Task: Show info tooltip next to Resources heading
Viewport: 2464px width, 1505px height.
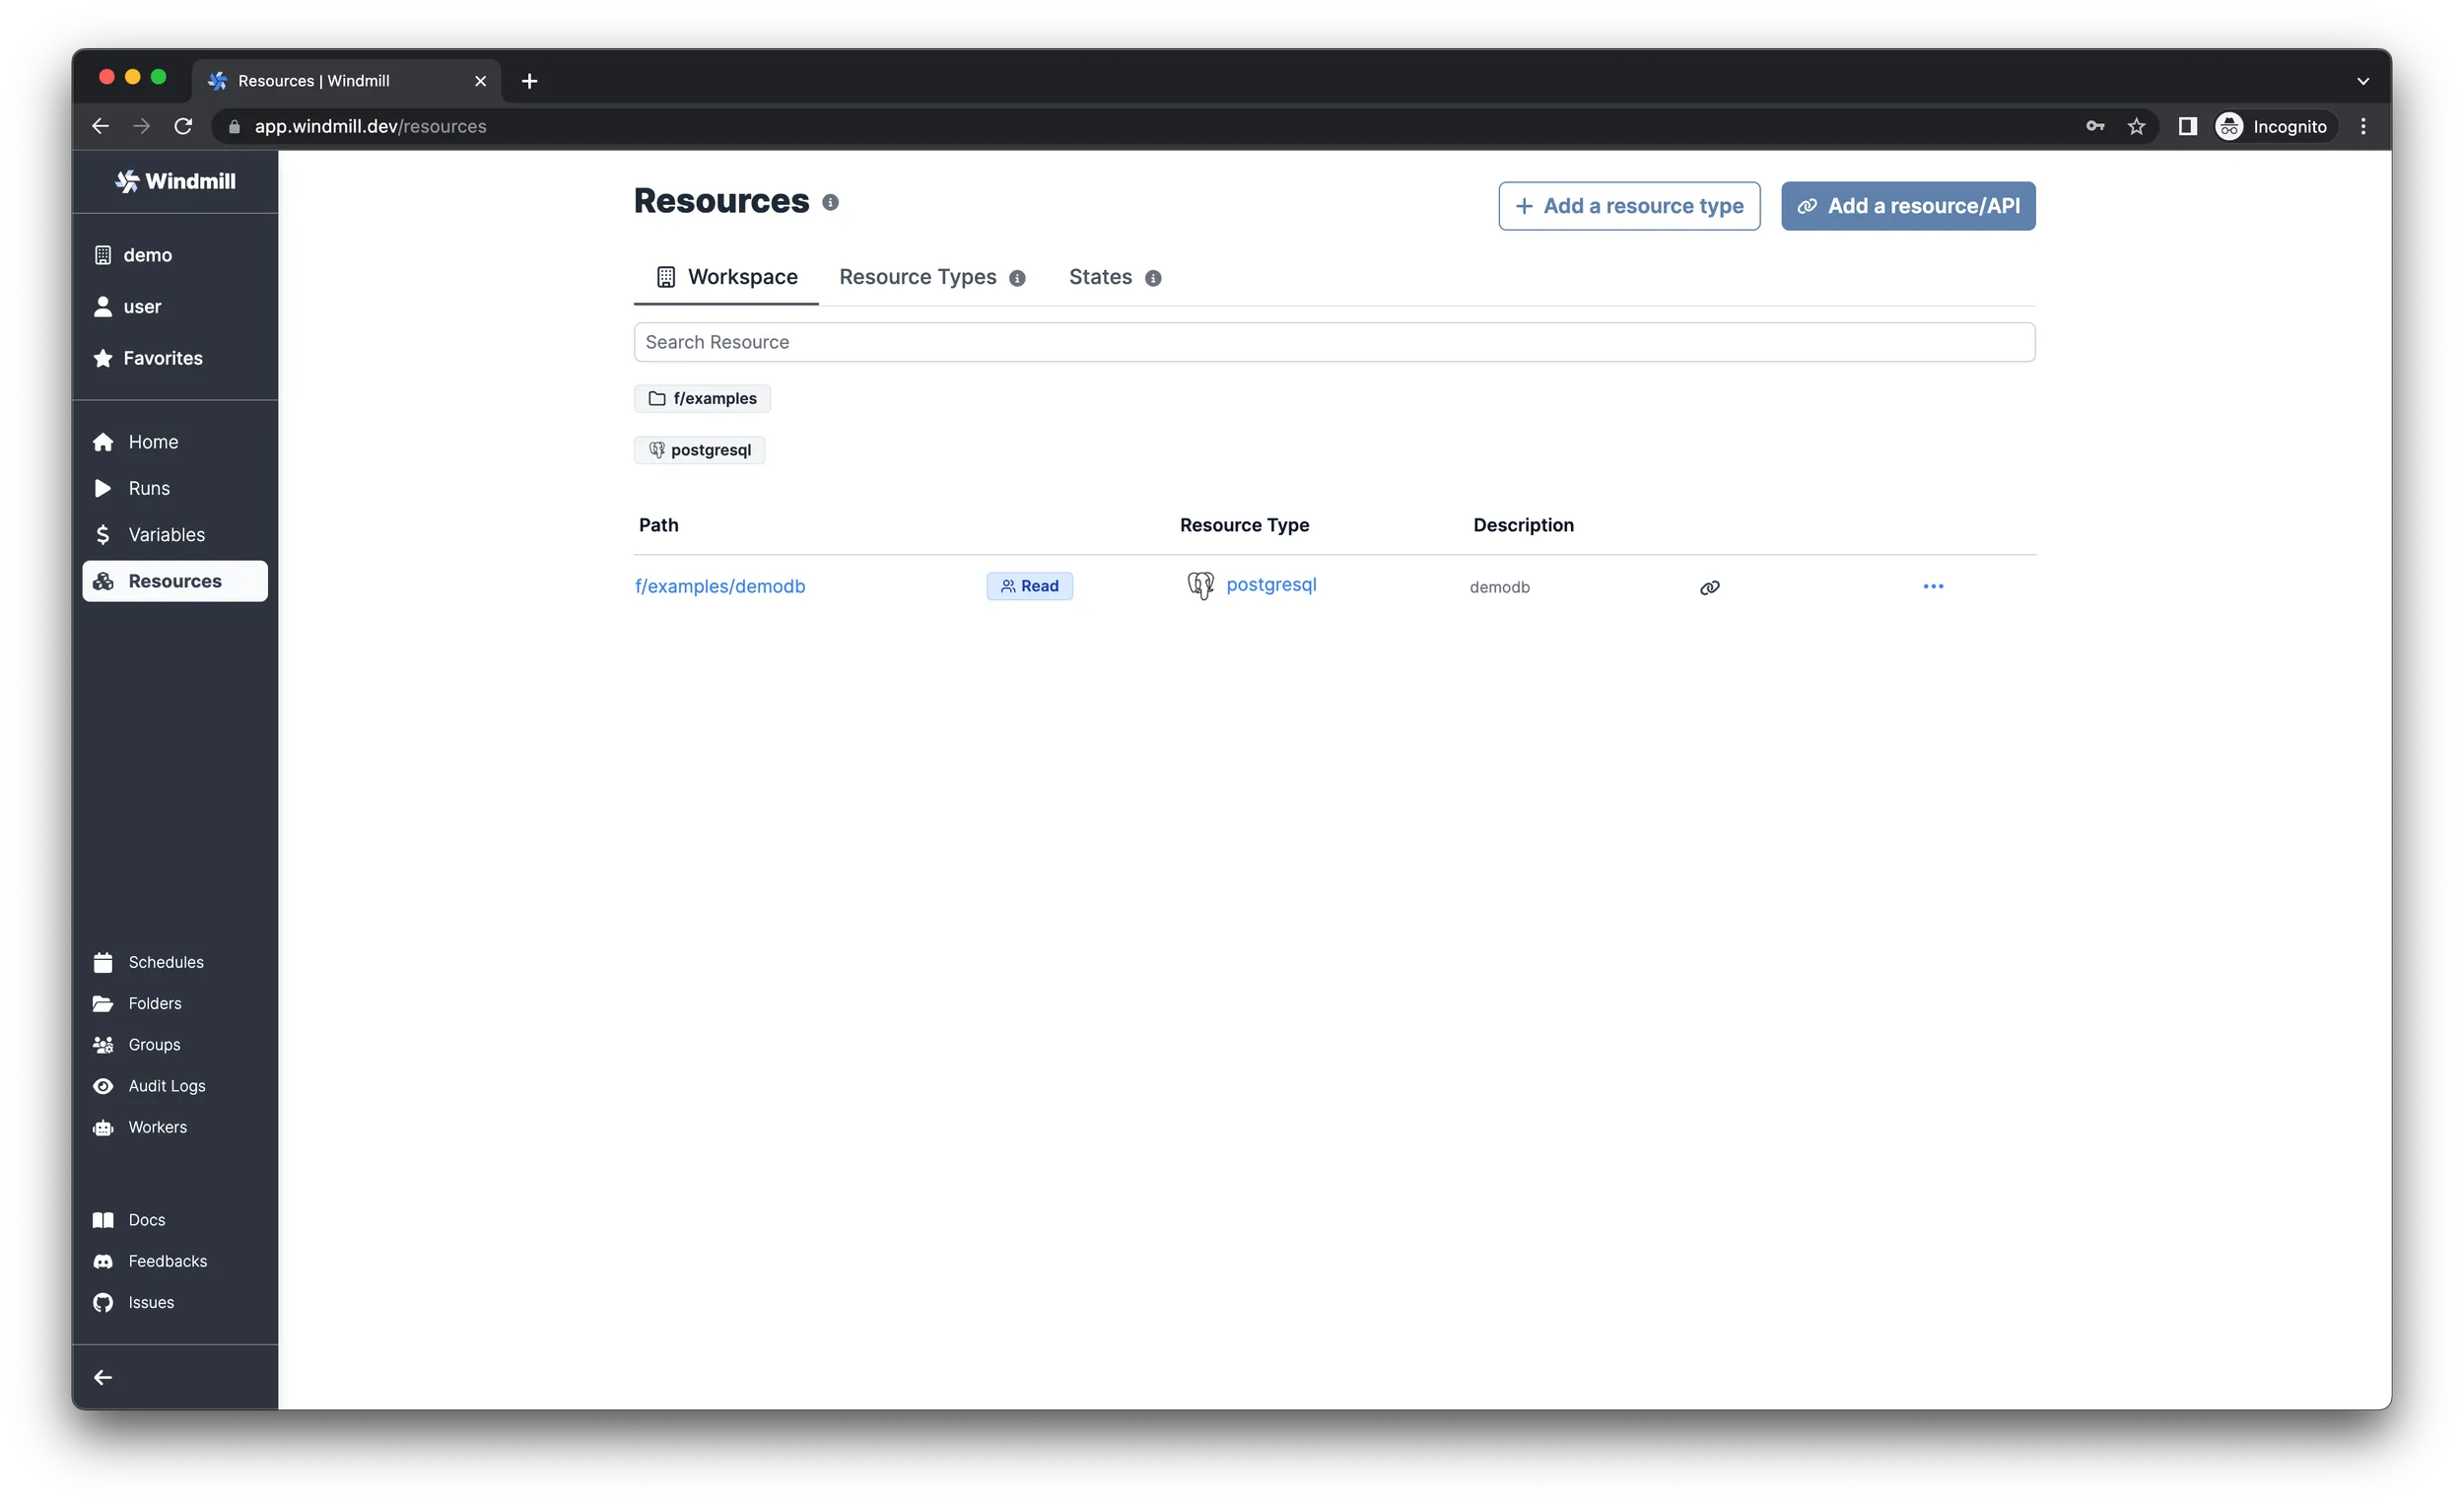Action: tap(831, 202)
